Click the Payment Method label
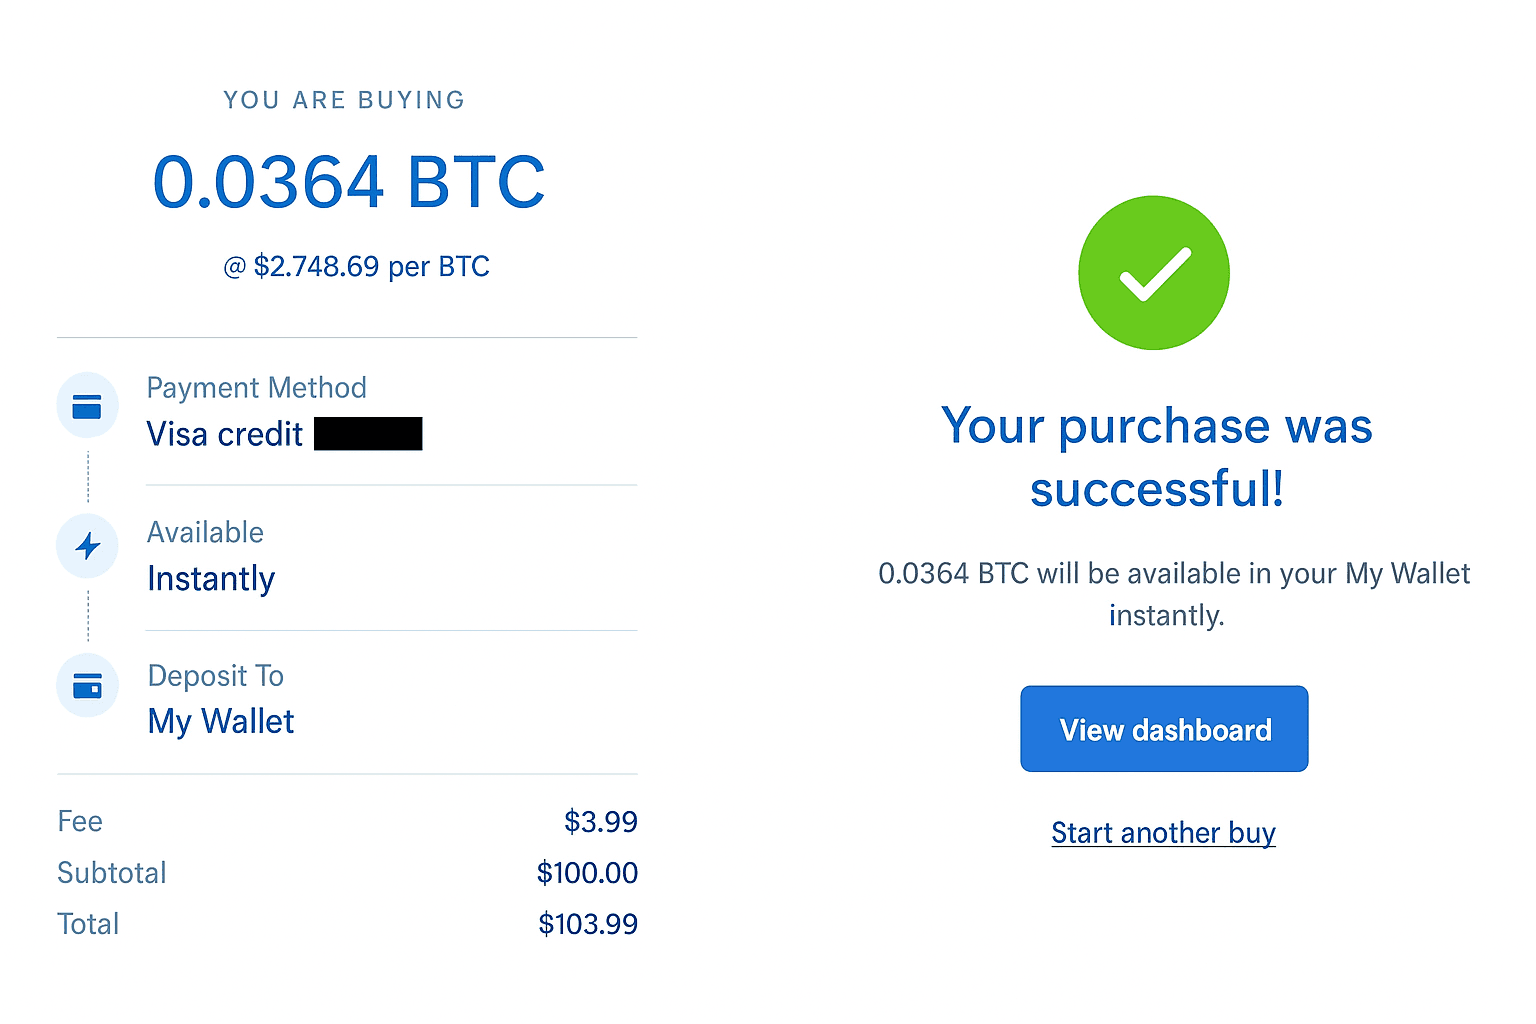Image resolution: width=1536 pixels, height=1024 pixels. (256, 388)
